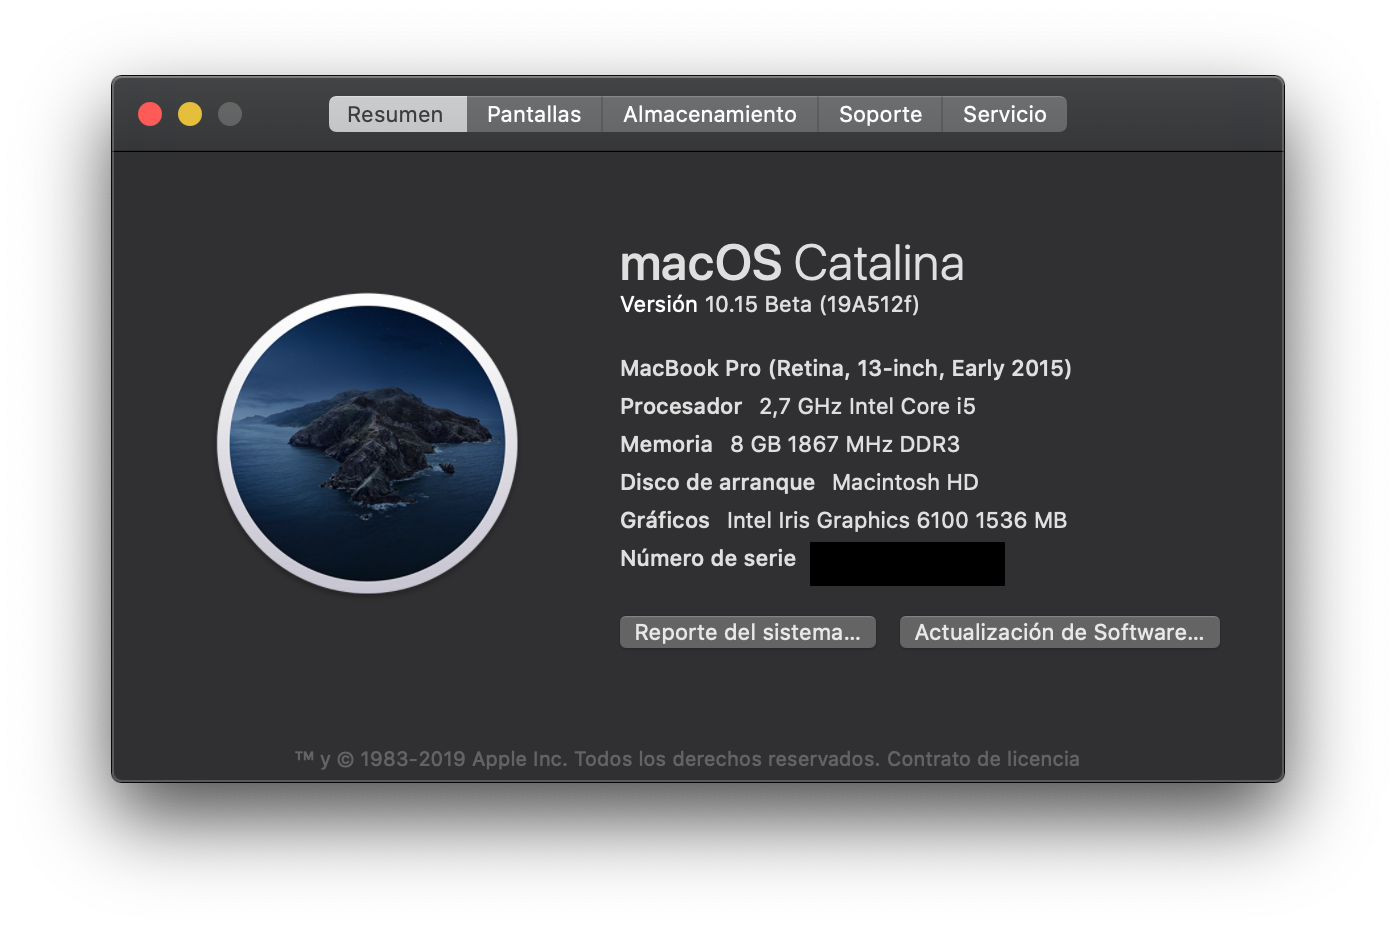Open the Contrato de licencia link
Image resolution: width=1396 pixels, height=930 pixels.
984,758
